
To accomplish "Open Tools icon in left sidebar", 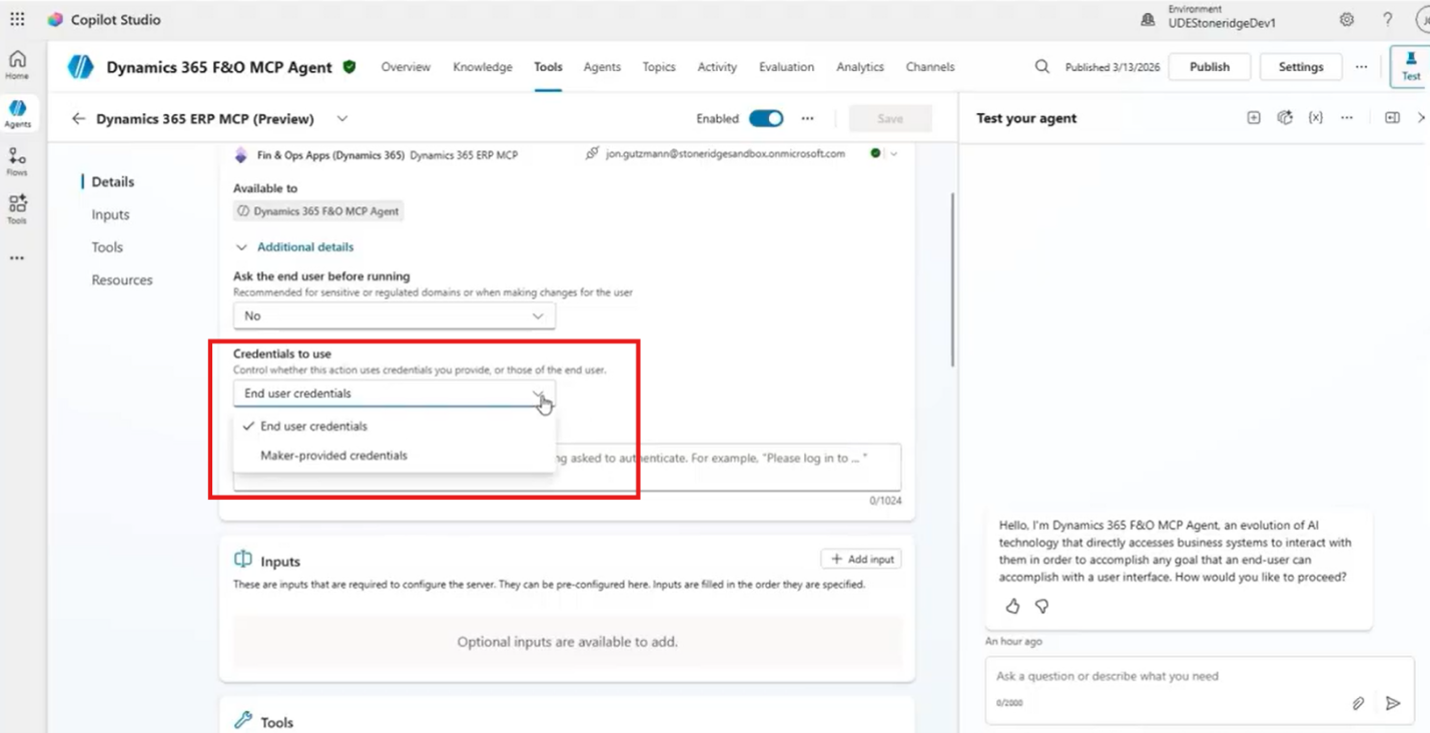I will tap(17, 209).
